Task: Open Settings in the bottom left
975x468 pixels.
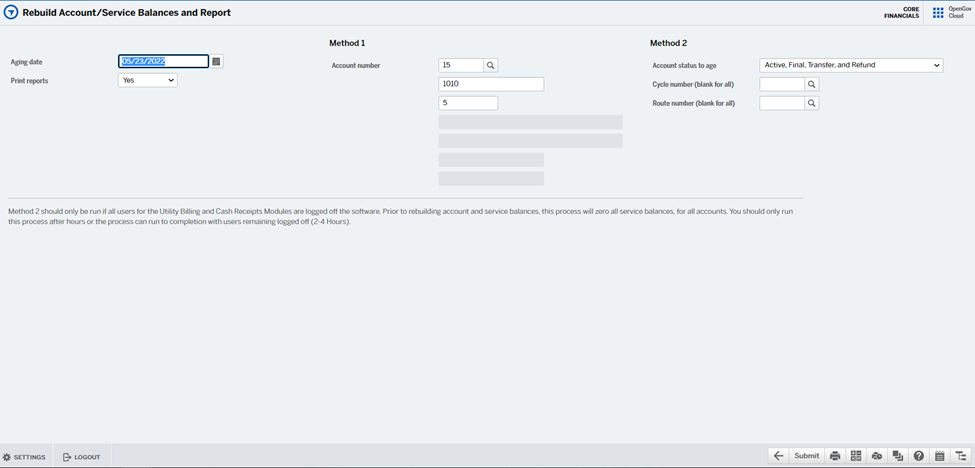Action: [x=24, y=457]
